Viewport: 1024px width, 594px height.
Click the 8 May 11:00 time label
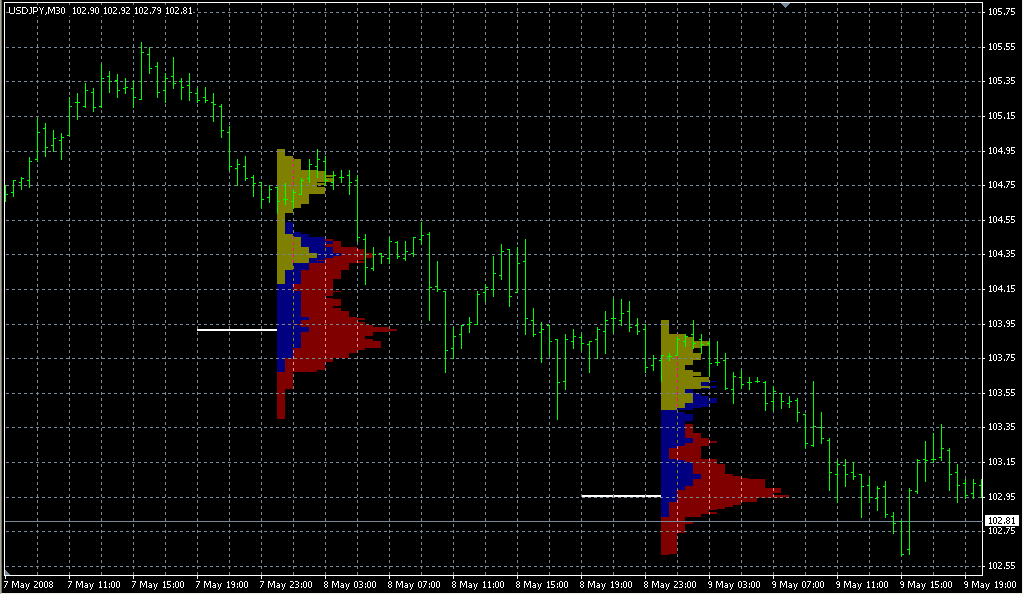coord(478,584)
